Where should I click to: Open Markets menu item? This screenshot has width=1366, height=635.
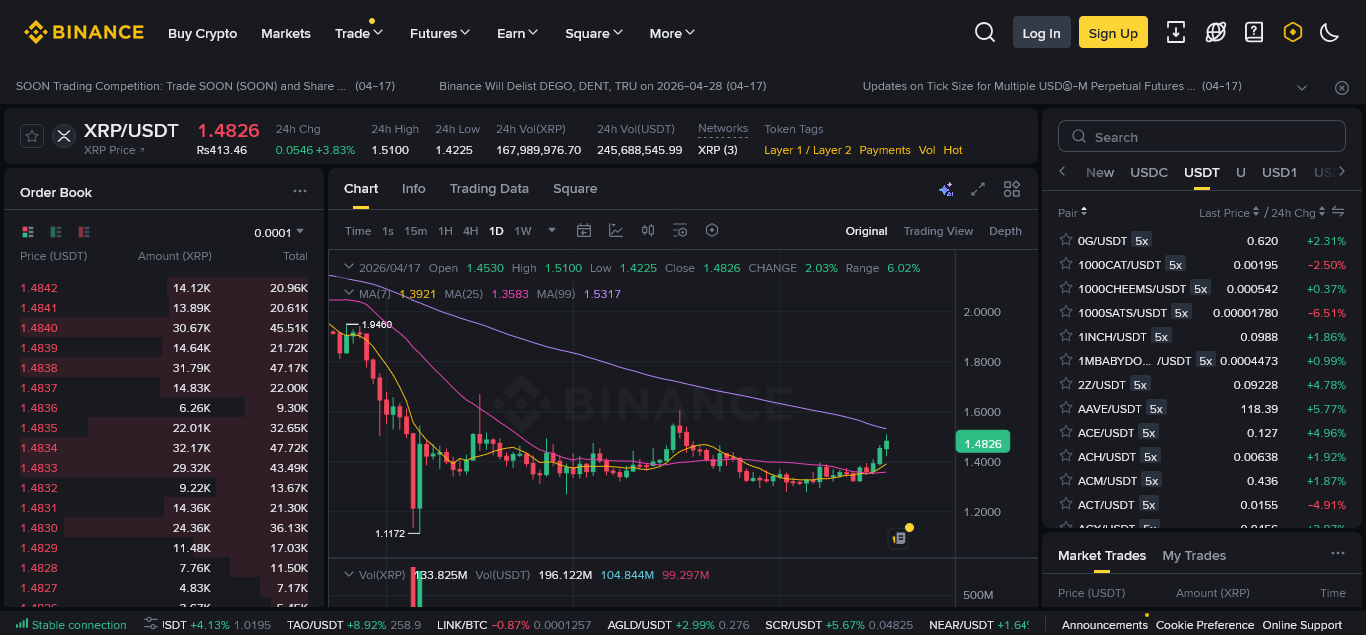pyautogui.click(x=286, y=33)
